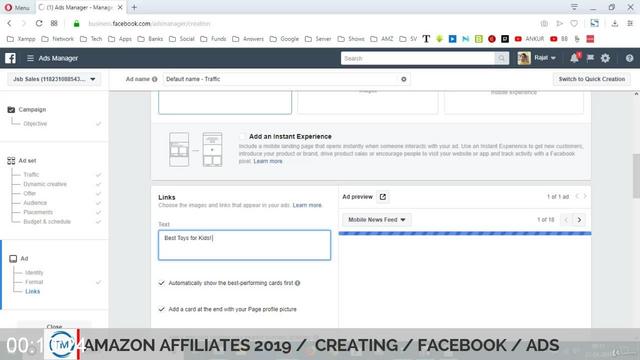
Task: Go to the Format step
Action: coord(34,282)
